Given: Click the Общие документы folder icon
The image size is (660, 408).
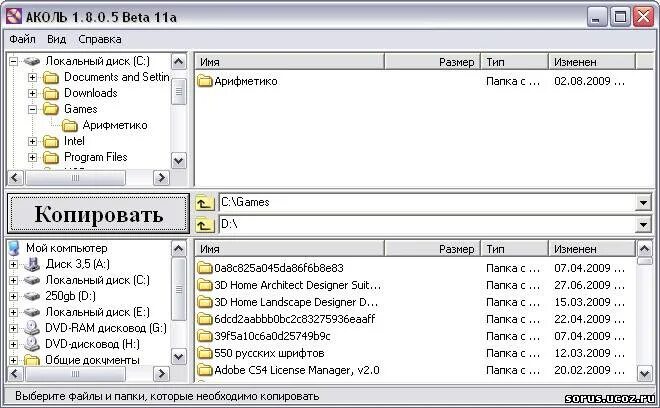Looking at the screenshot, I should pos(32,360).
